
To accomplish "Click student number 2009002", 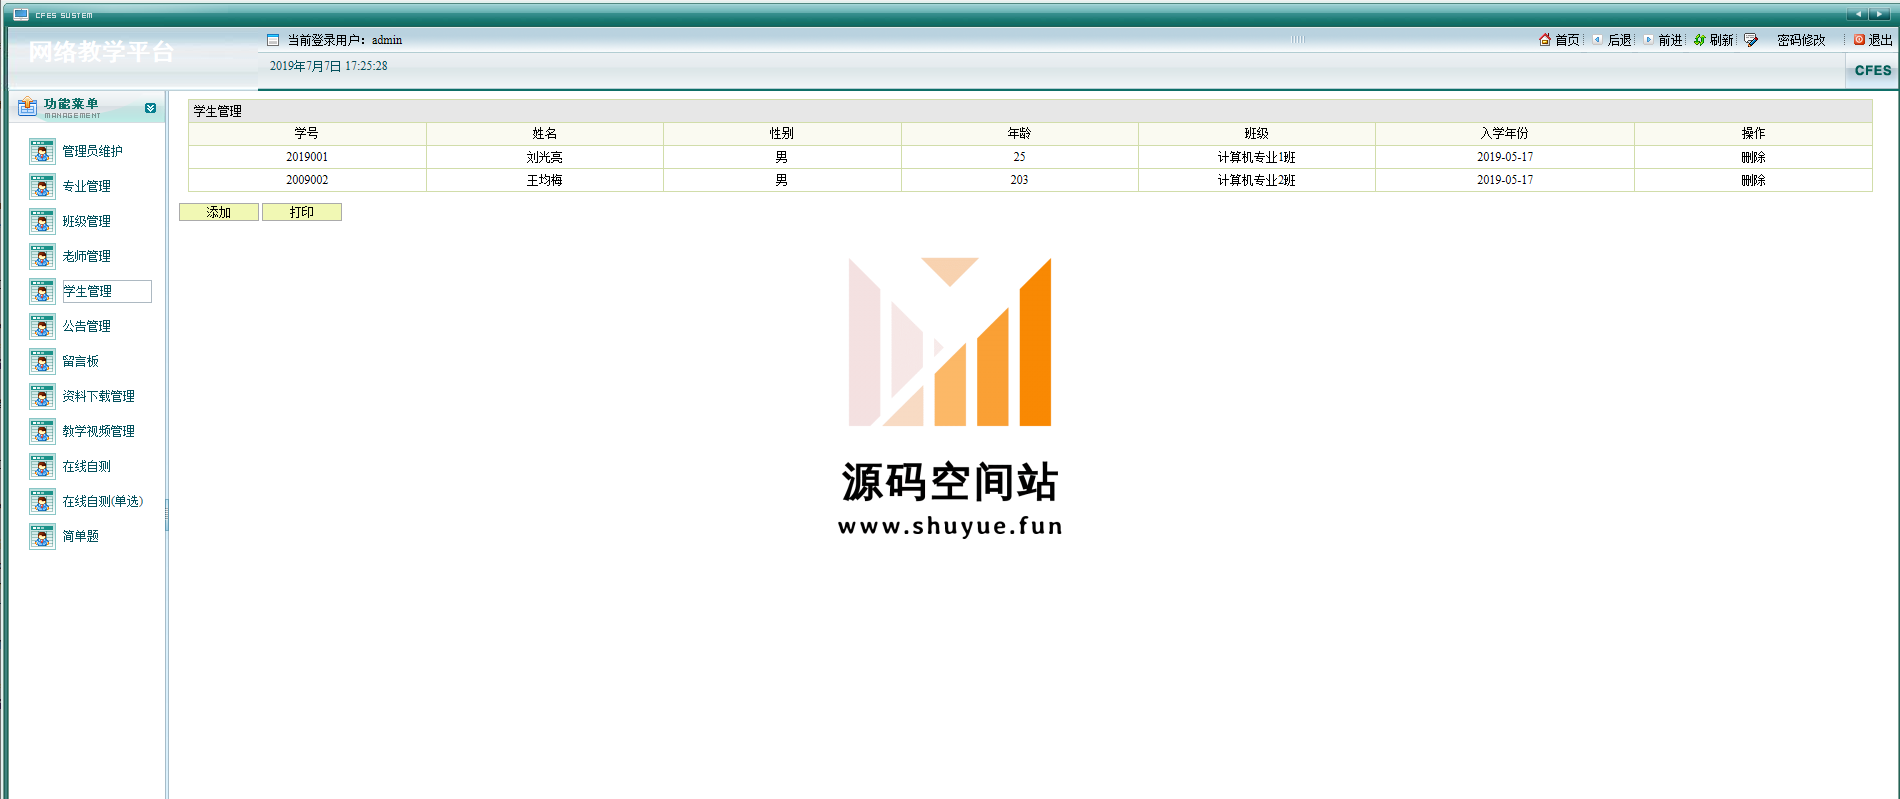I will point(307,180).
